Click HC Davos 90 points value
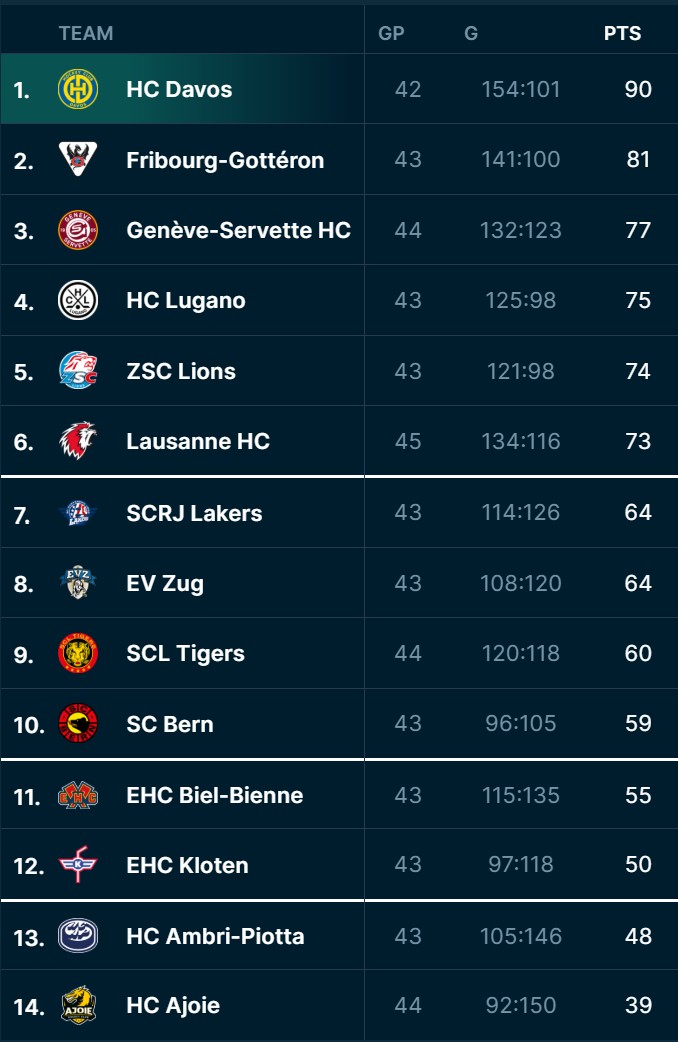 pos(638,89)
